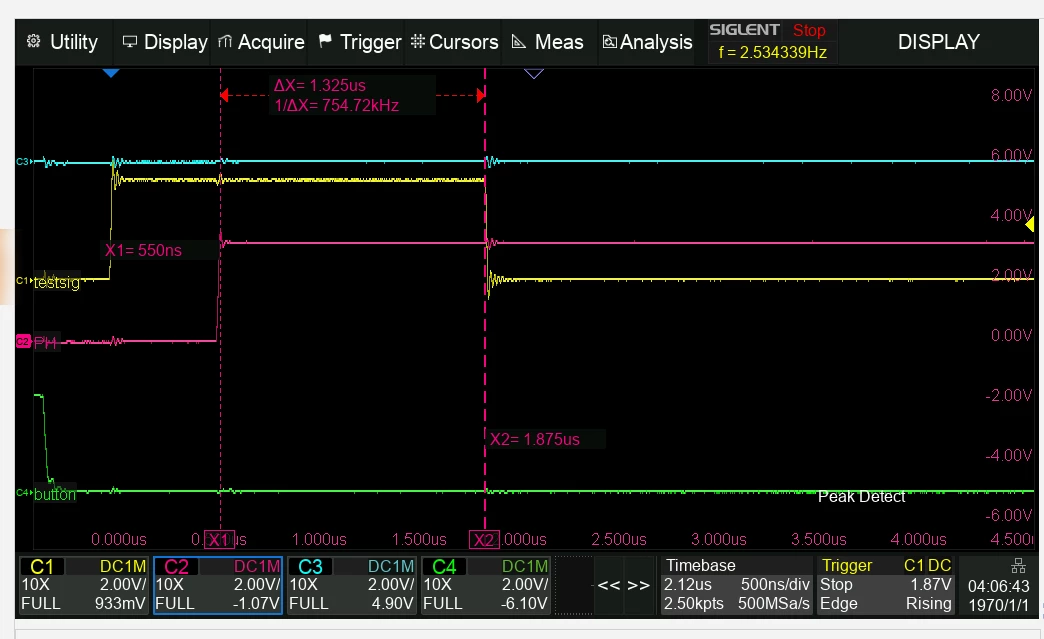This screenshot has width=1044, height=639.
Task: Click the << previous page arrow
Action: click(x=609, y=586)
